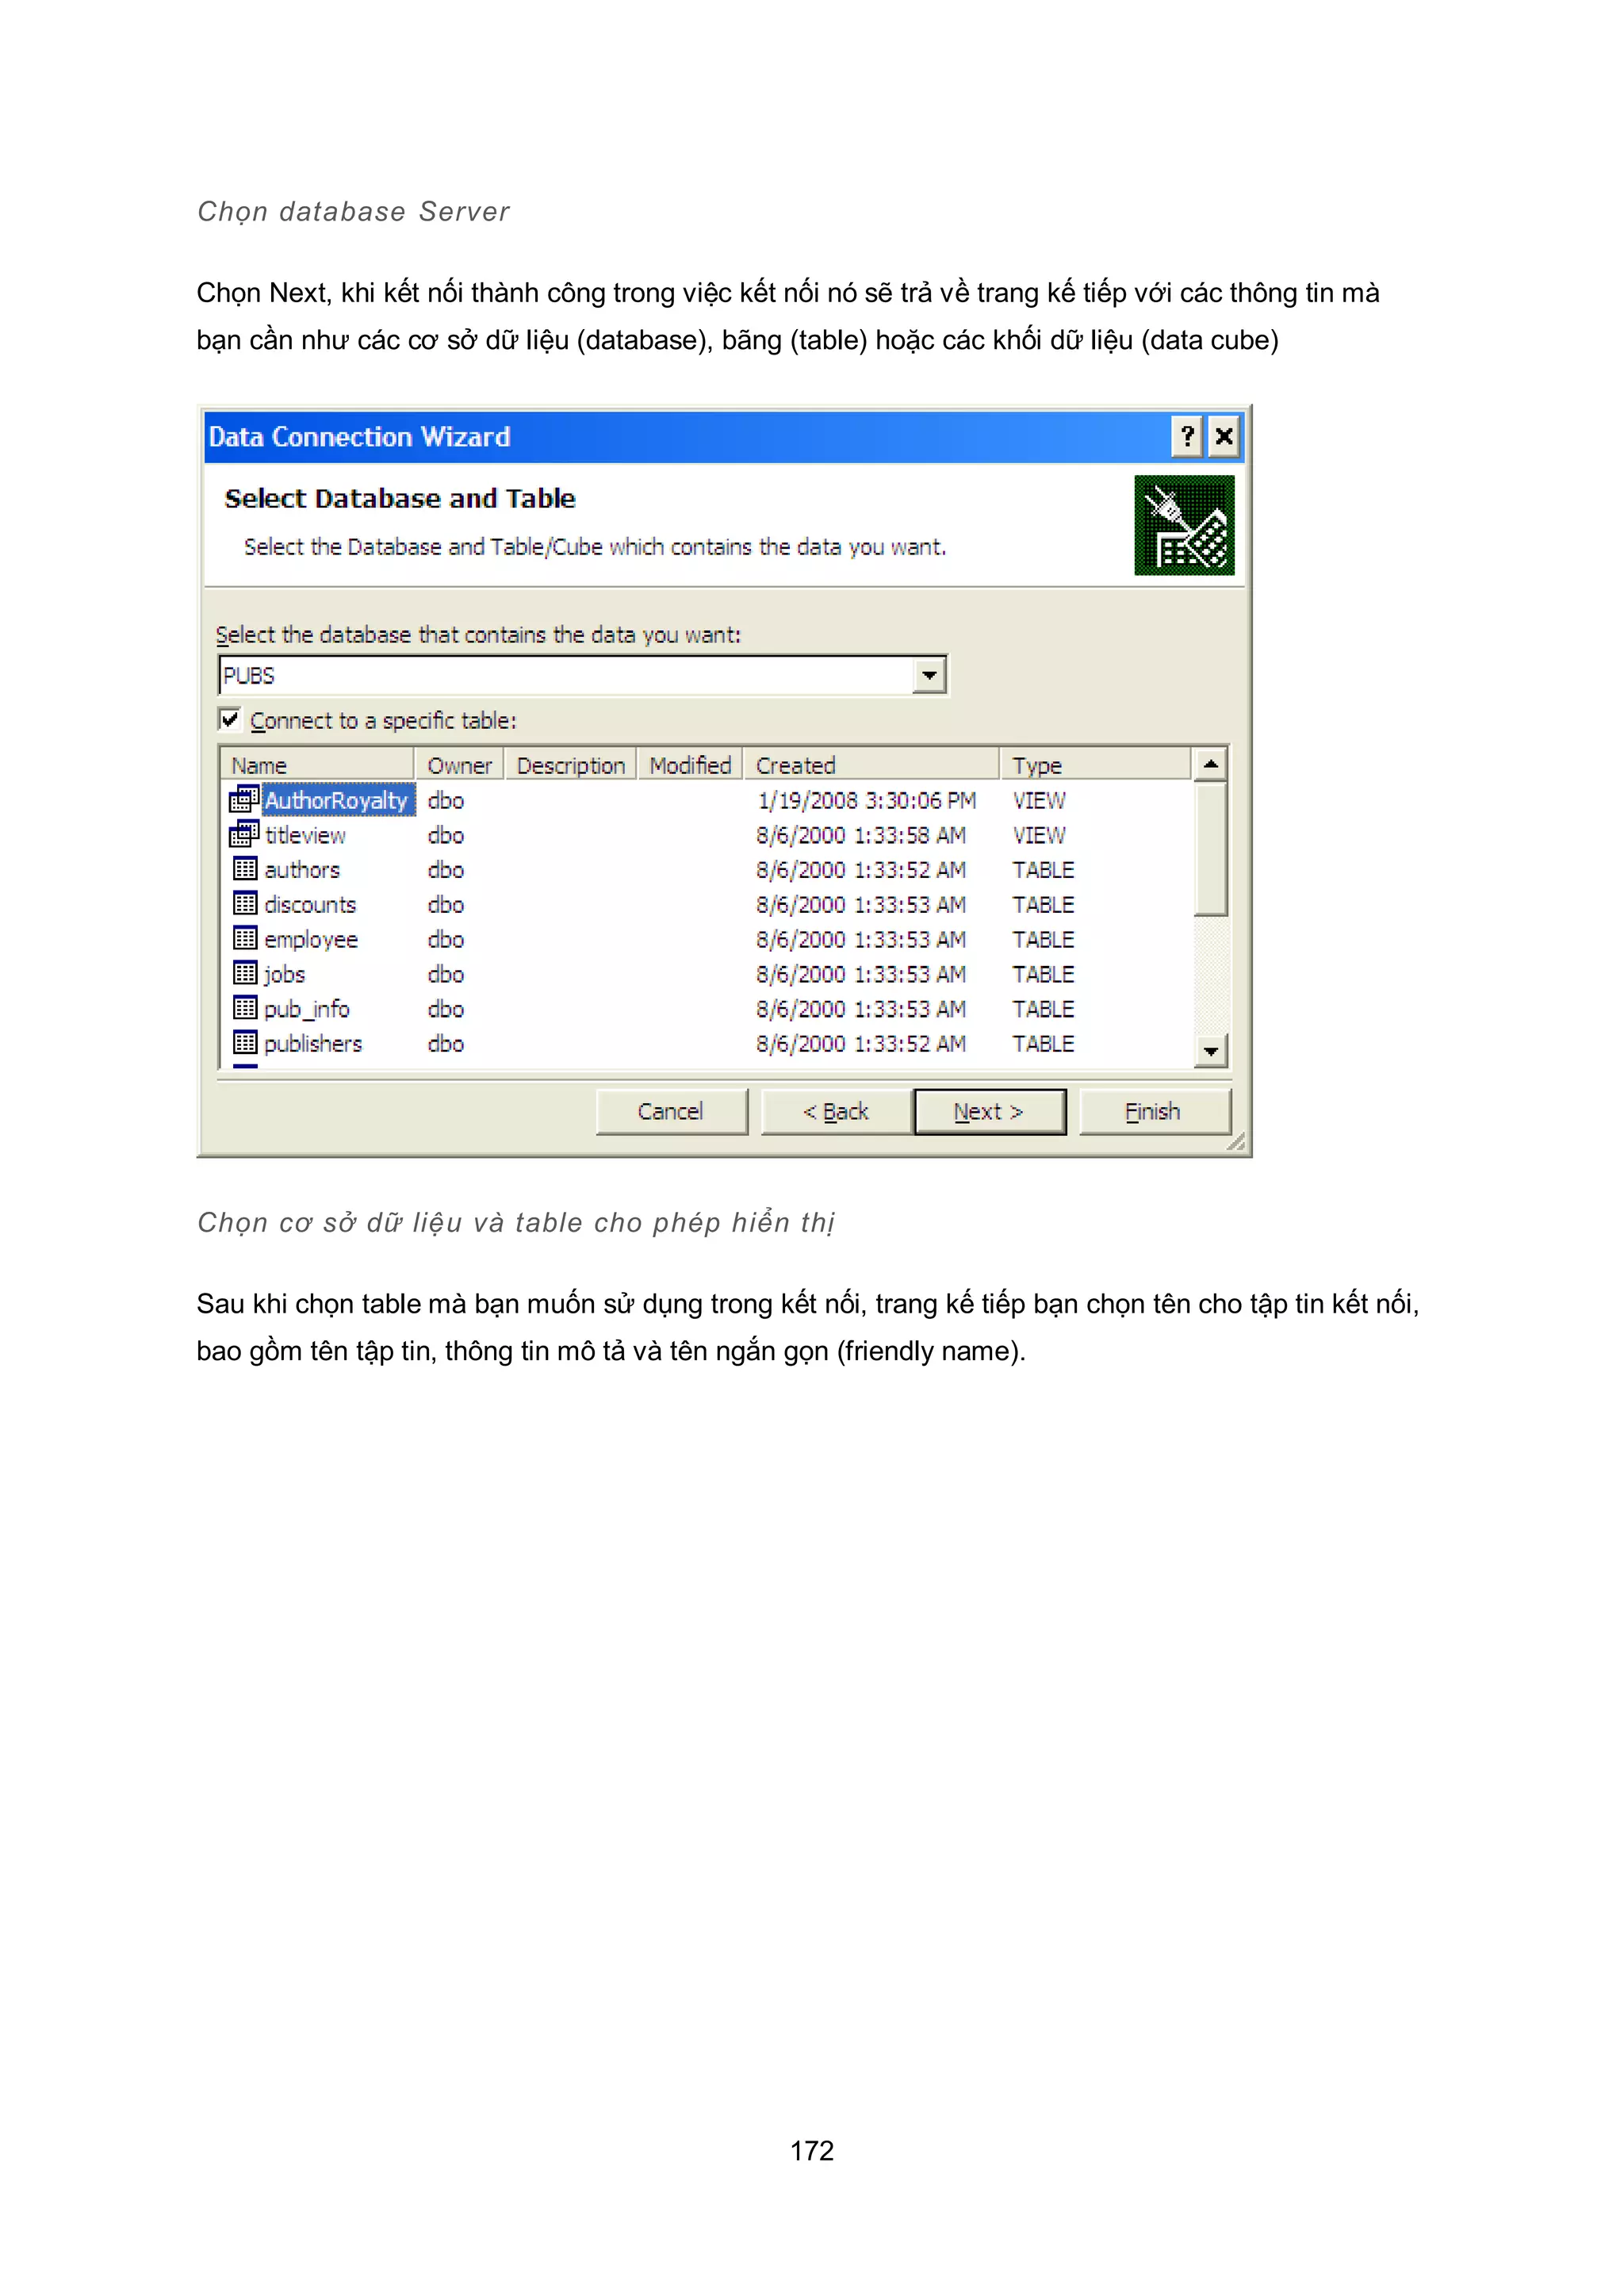
Task: Click the VIEW type of AuthorRoyalty
Action: point(1039,800)
